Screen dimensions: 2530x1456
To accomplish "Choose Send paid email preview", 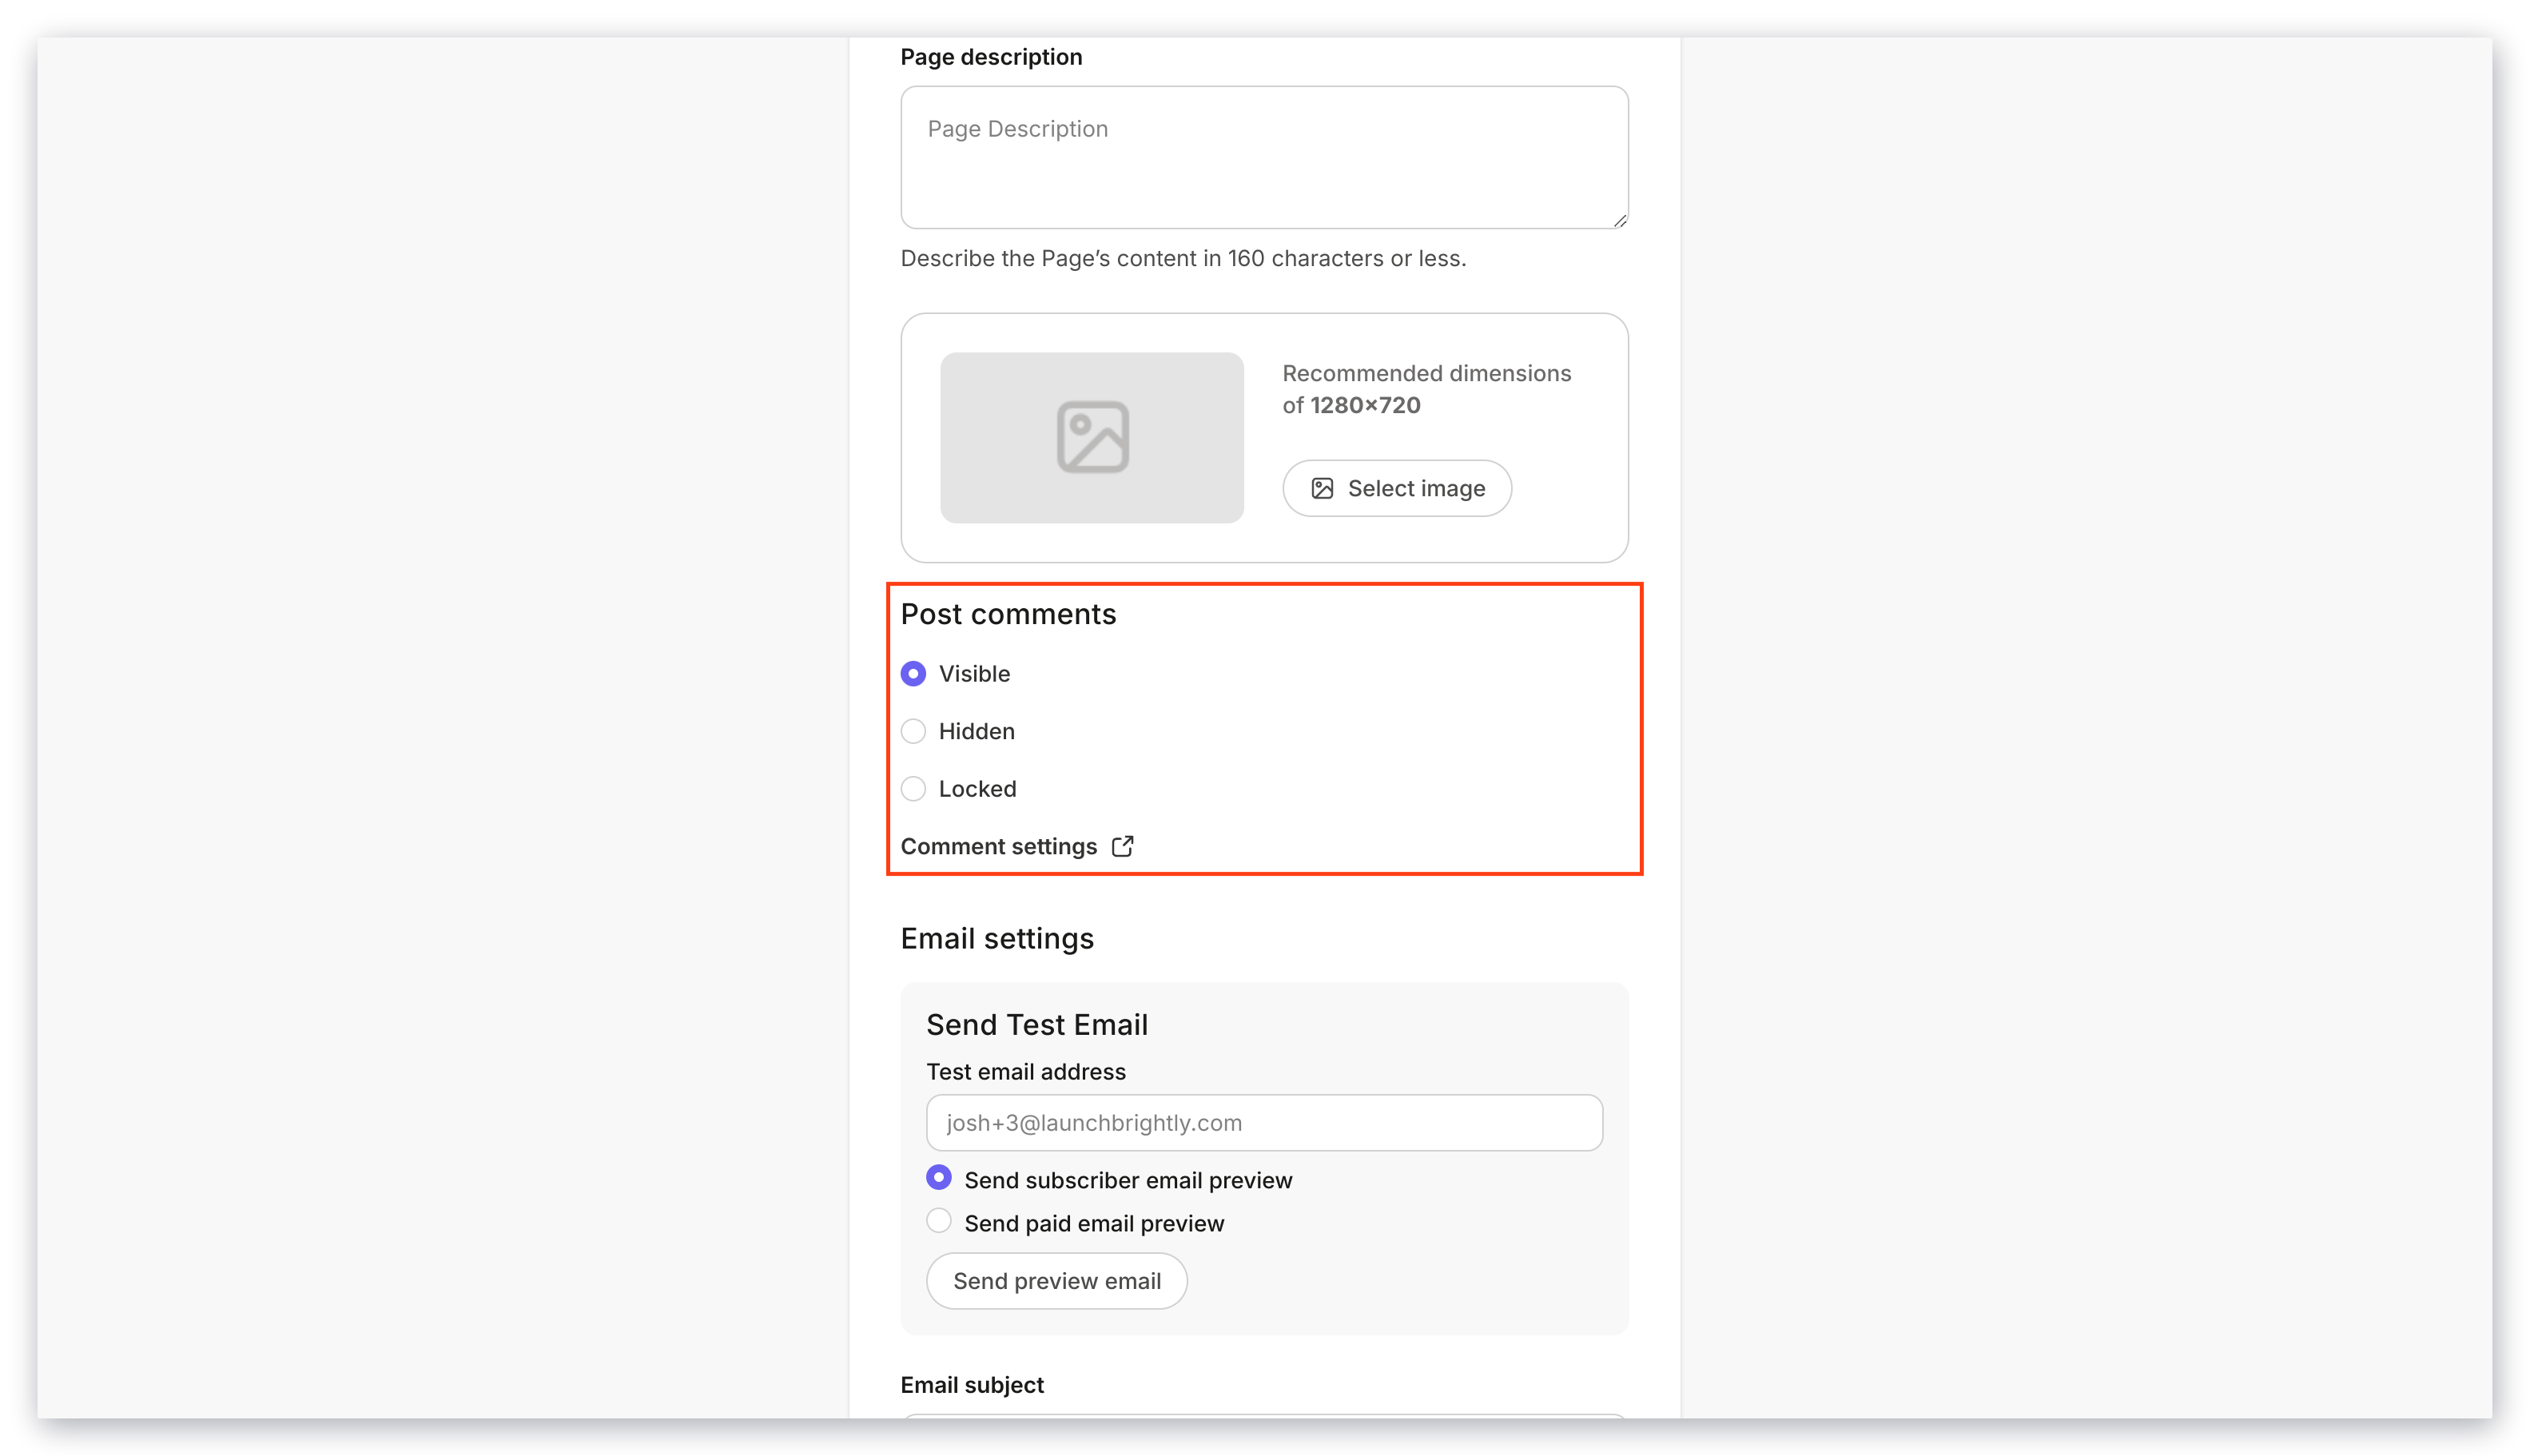I will tap(938, 1220).
